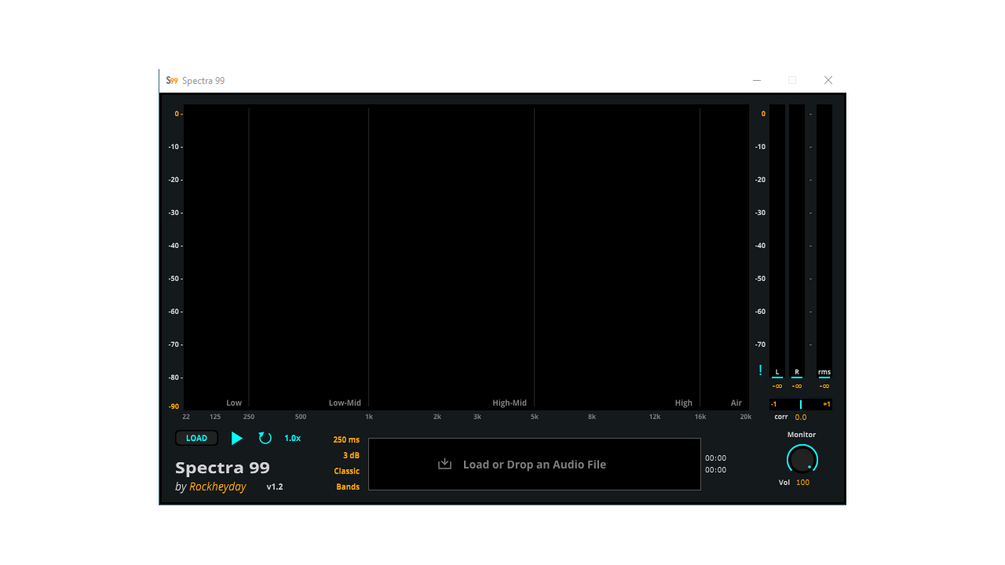Minimize the Spectra 99 window

tap(757, 80)
